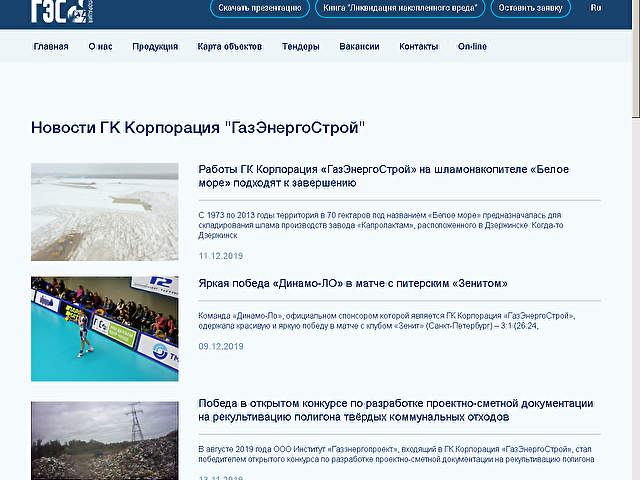This screenshot has height=480, width=640.
Task: Open the Продукция menu item
Action: (x=155, y=47)
